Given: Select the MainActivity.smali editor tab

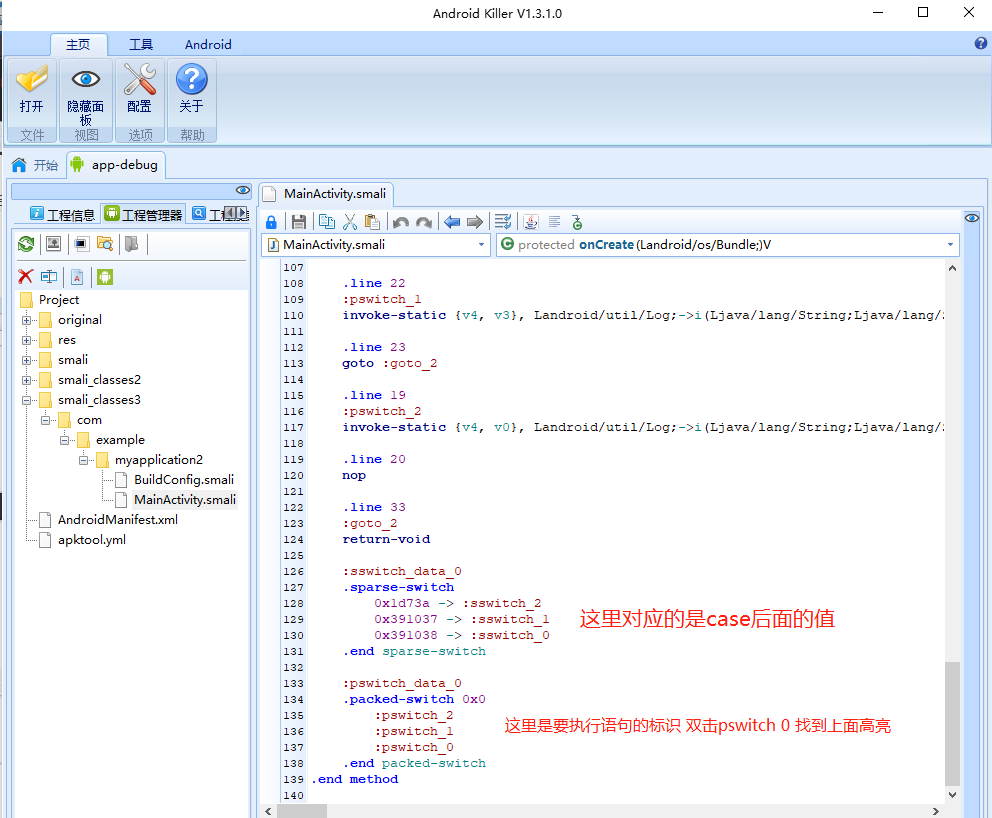Looking at the screenshot, I should 326,194.
